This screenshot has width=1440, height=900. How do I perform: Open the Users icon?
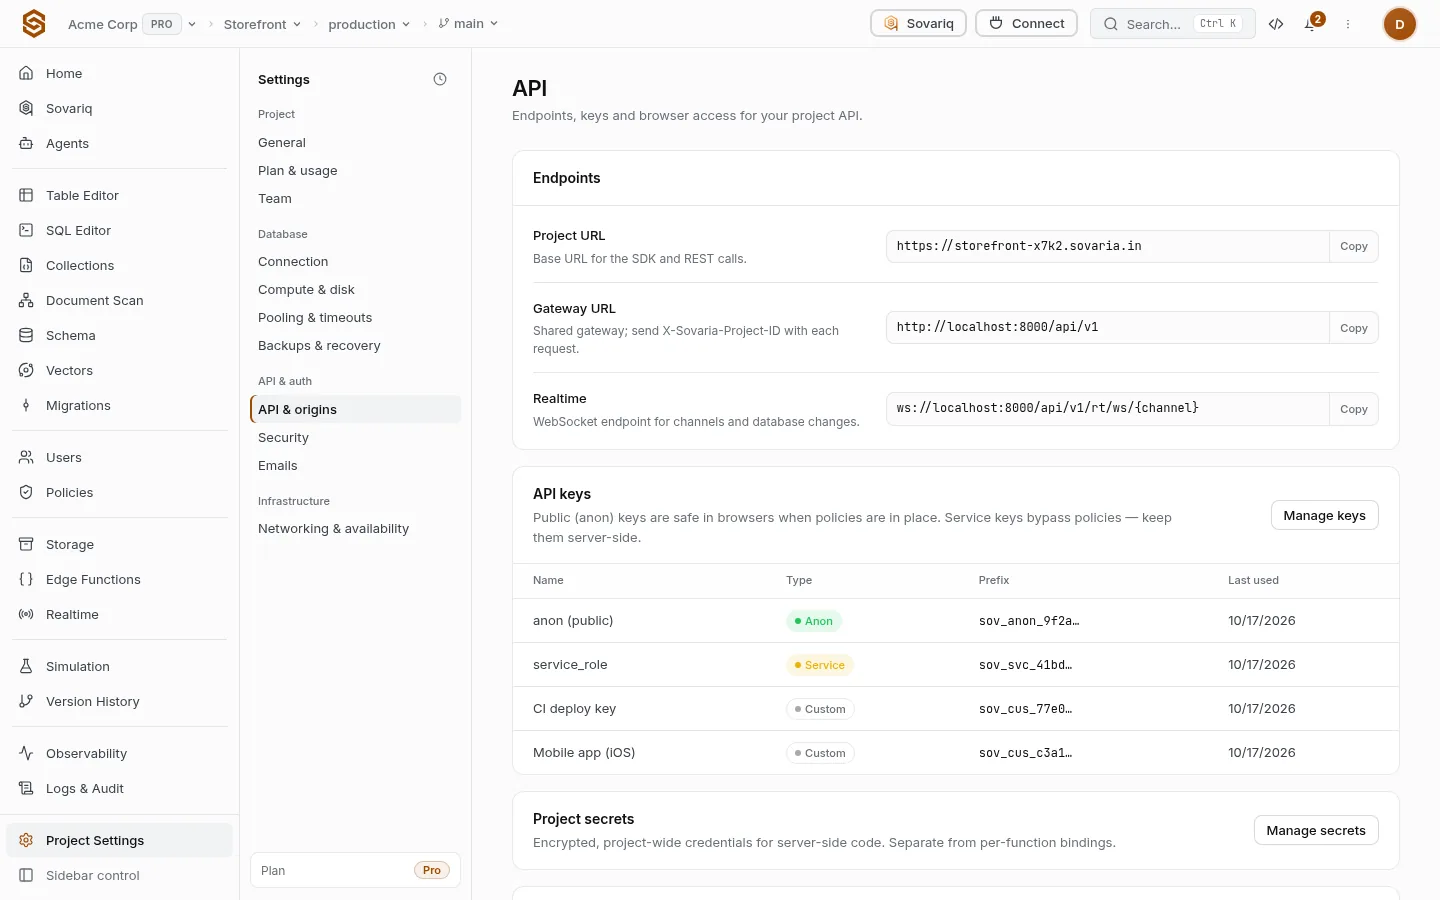pyautogui.click(x=26, y=457)
